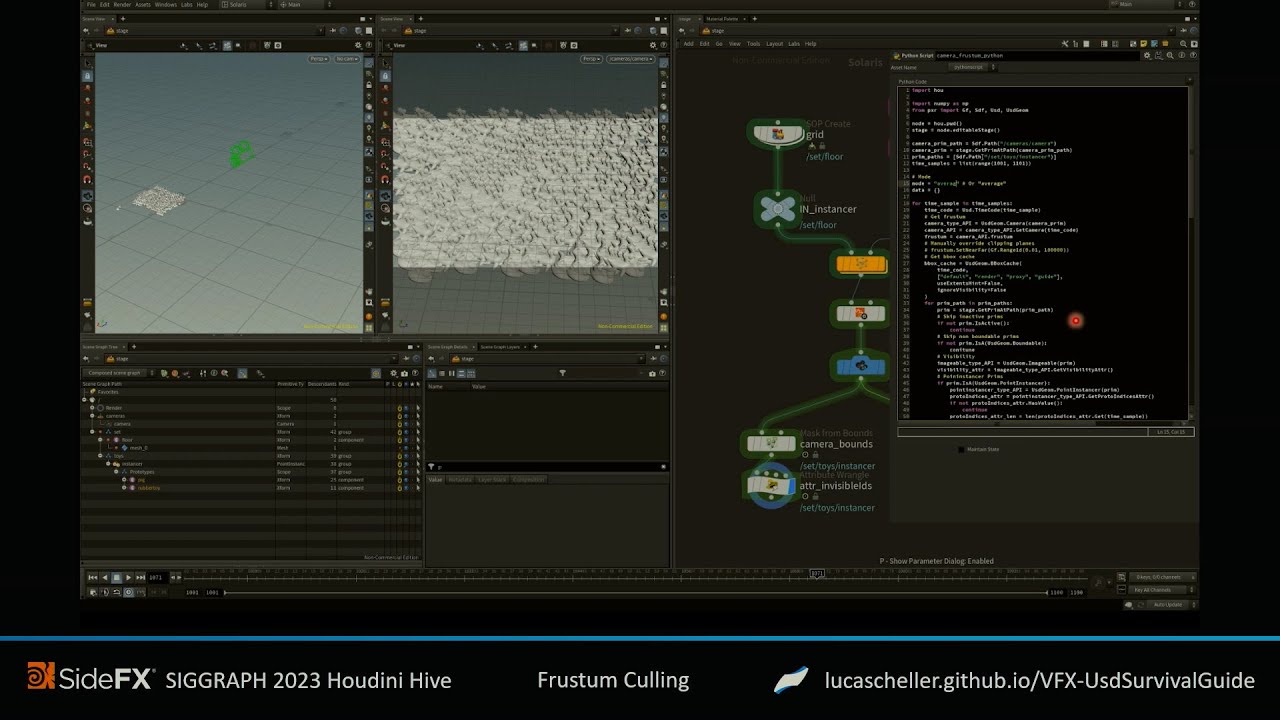The width and height of the screenshot is (1280, 720).
Task: Select the attr_invisibleIds wrangle node
Action: pos(771,484)
